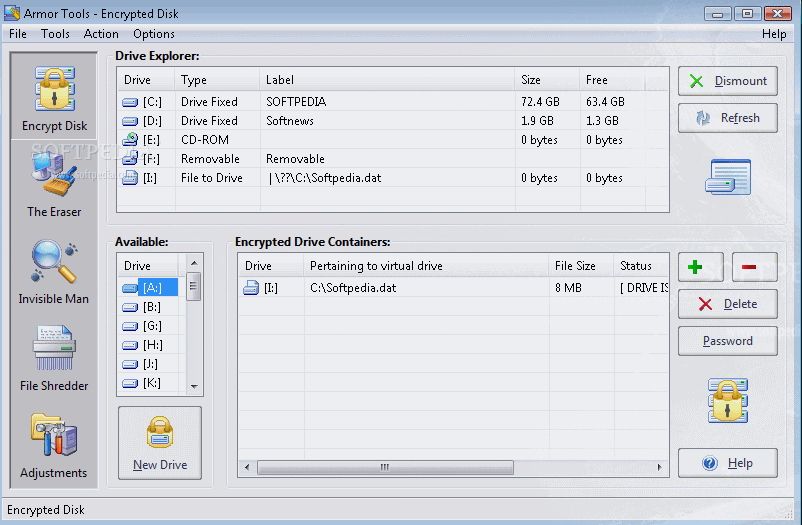Screen dimensions: 802x525
Task: Click the 8 MB file size cell
Action: point(568,288)
